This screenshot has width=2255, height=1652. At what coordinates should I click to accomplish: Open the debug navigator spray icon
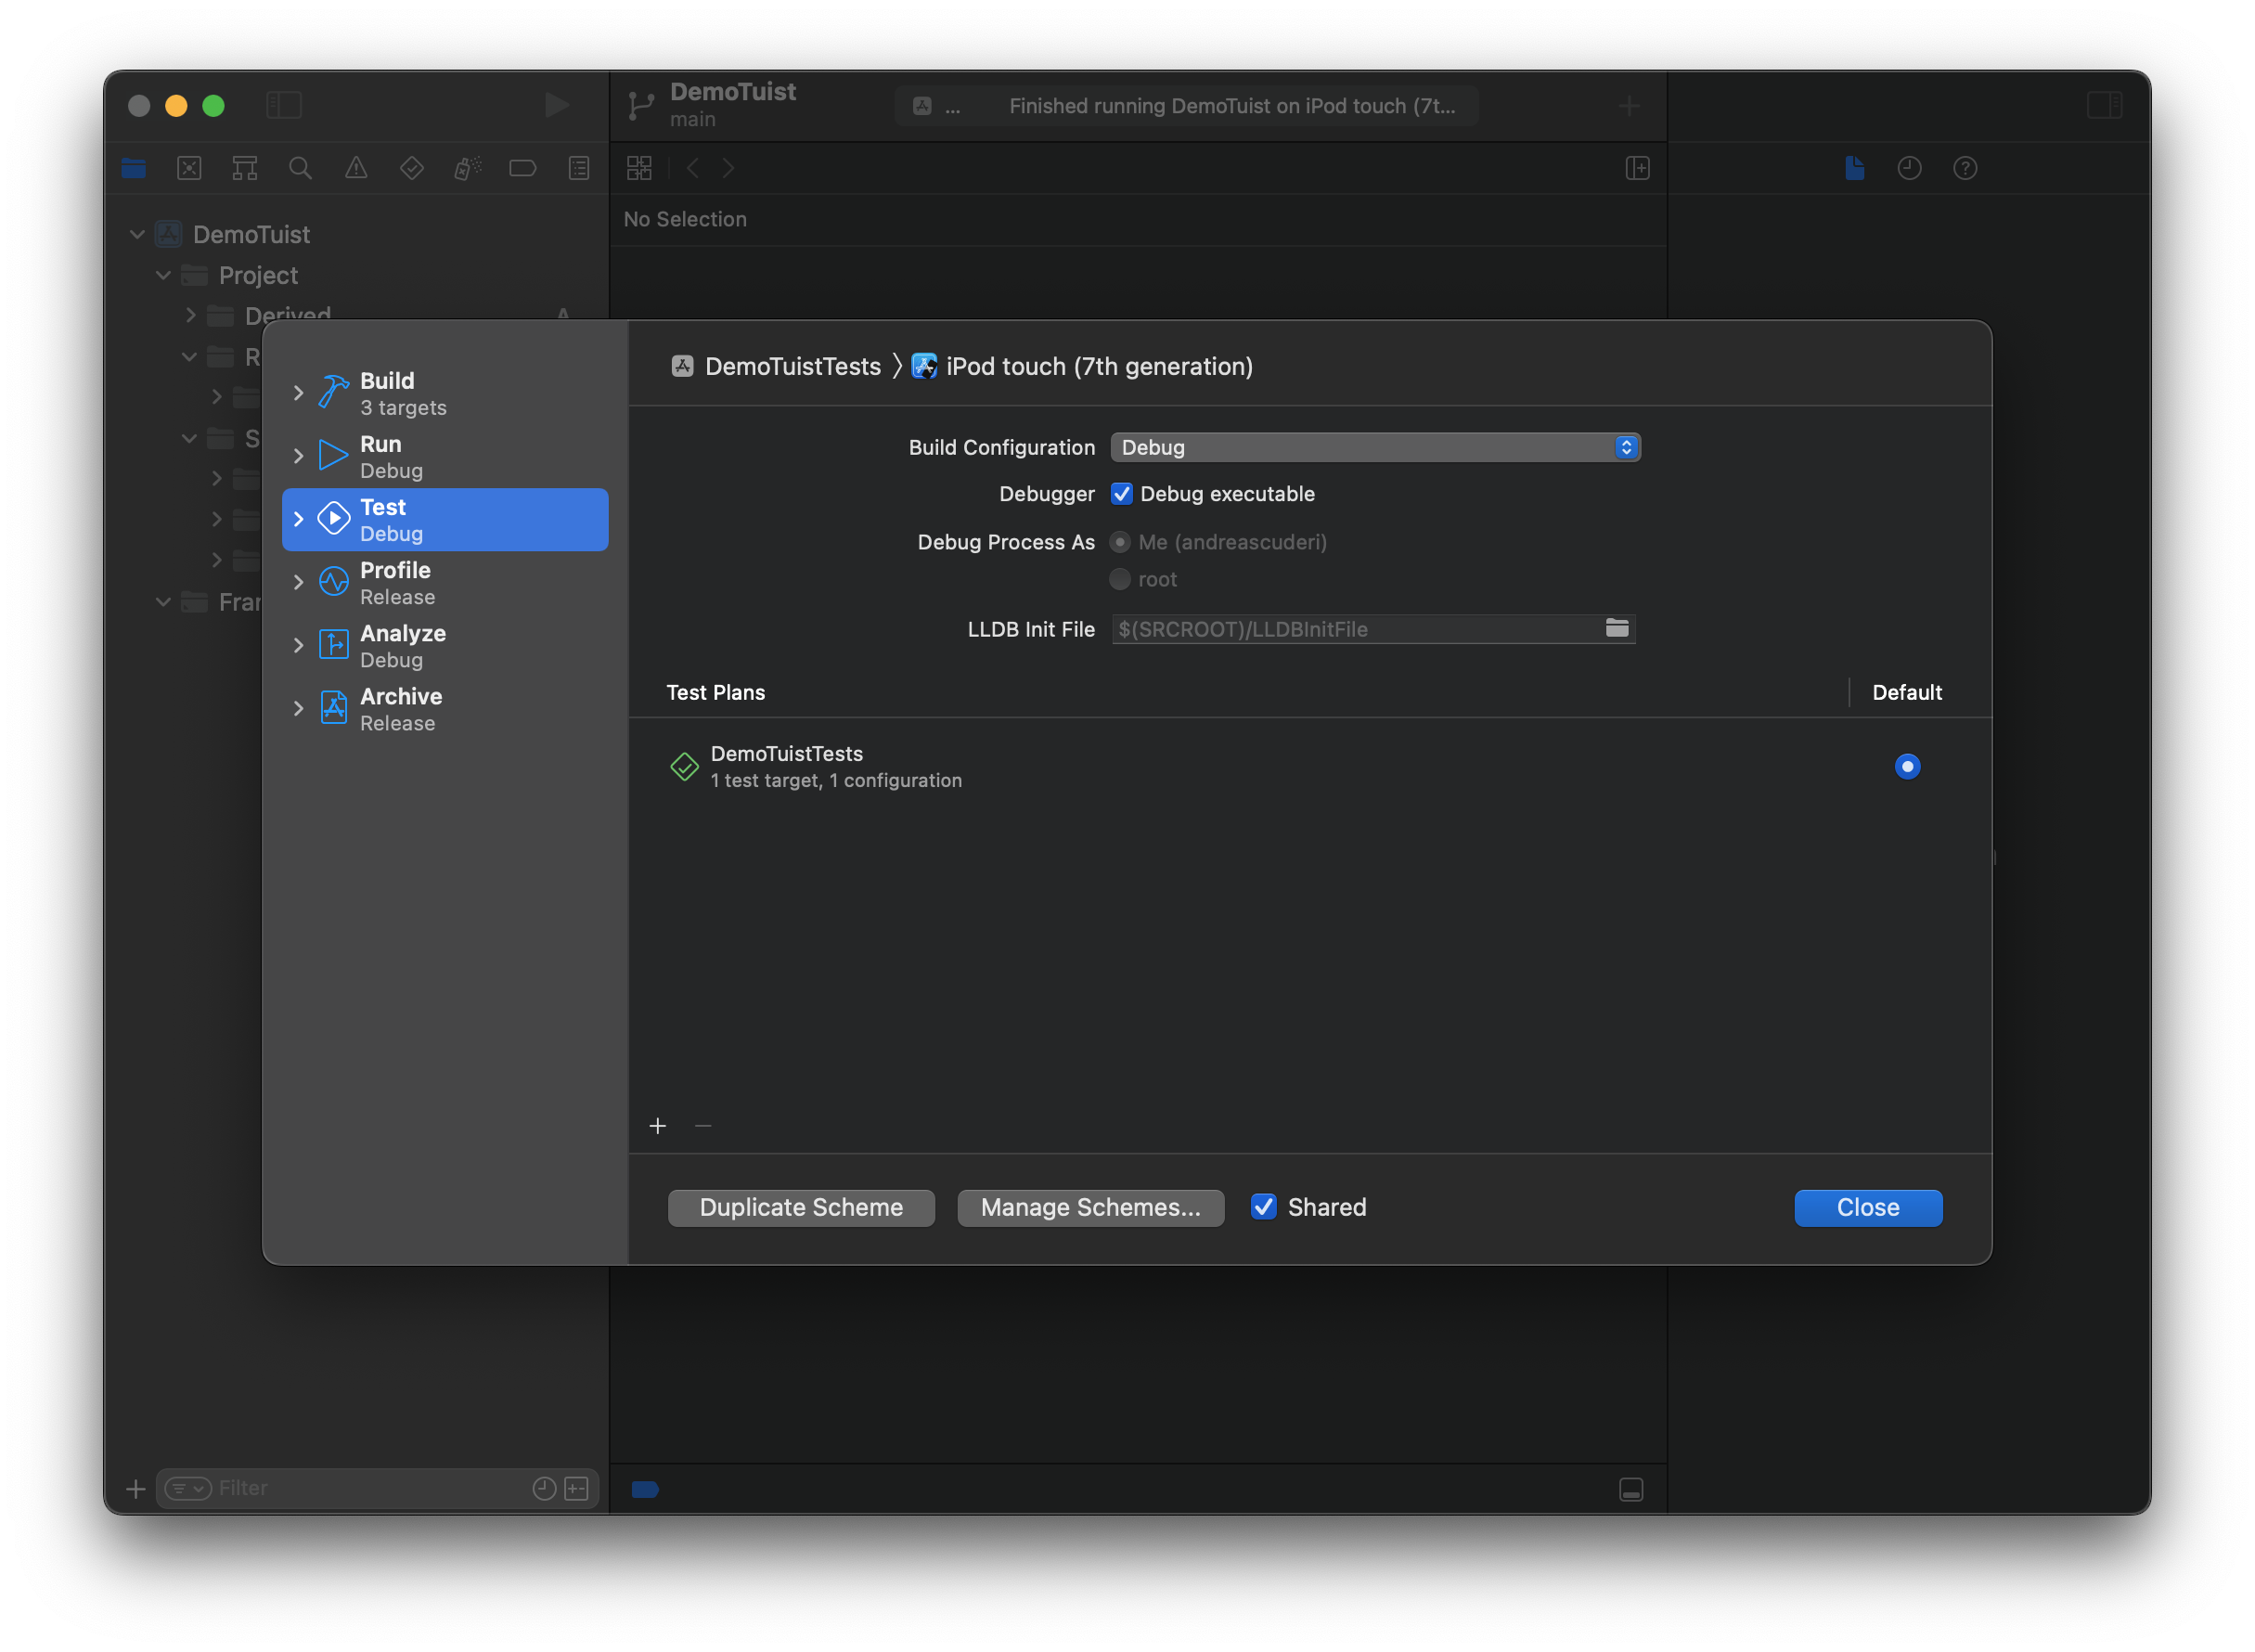click(467, 168)
